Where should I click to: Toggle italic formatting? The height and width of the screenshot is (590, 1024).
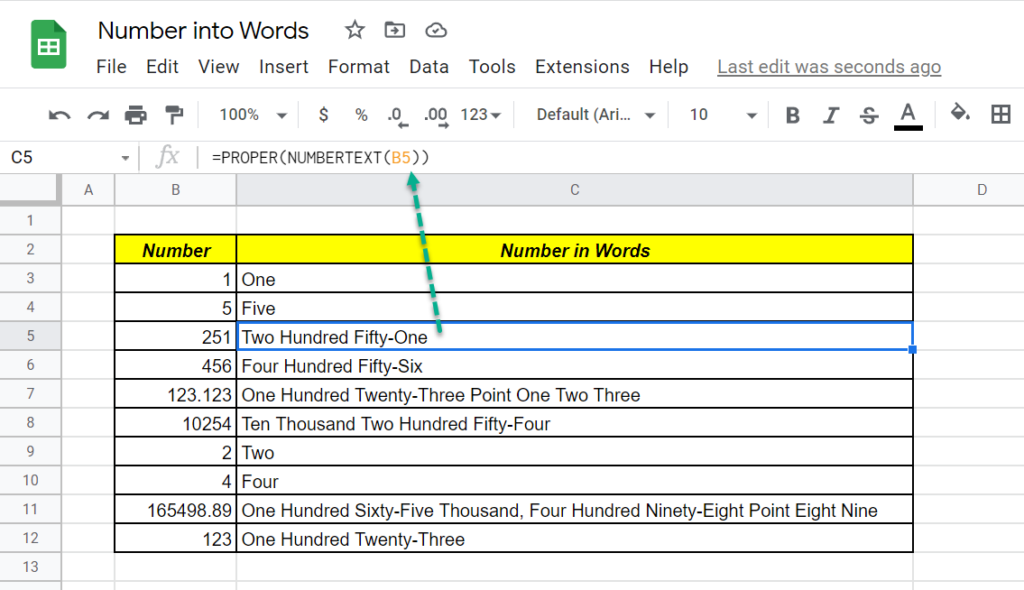click(831, 115)
